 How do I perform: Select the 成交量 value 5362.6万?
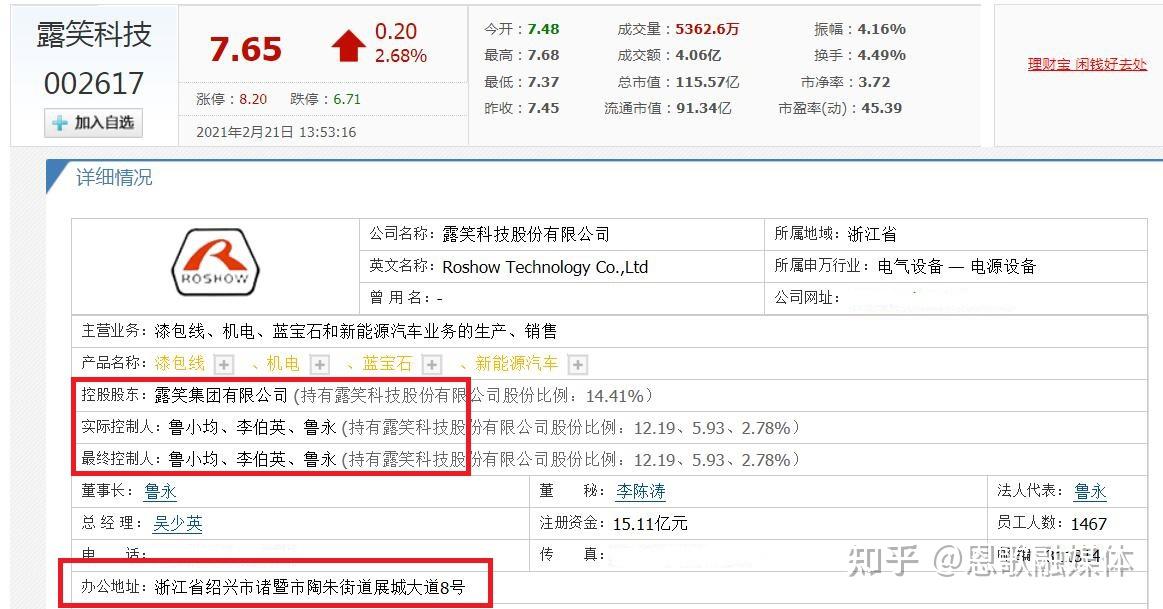click(707, 29)
